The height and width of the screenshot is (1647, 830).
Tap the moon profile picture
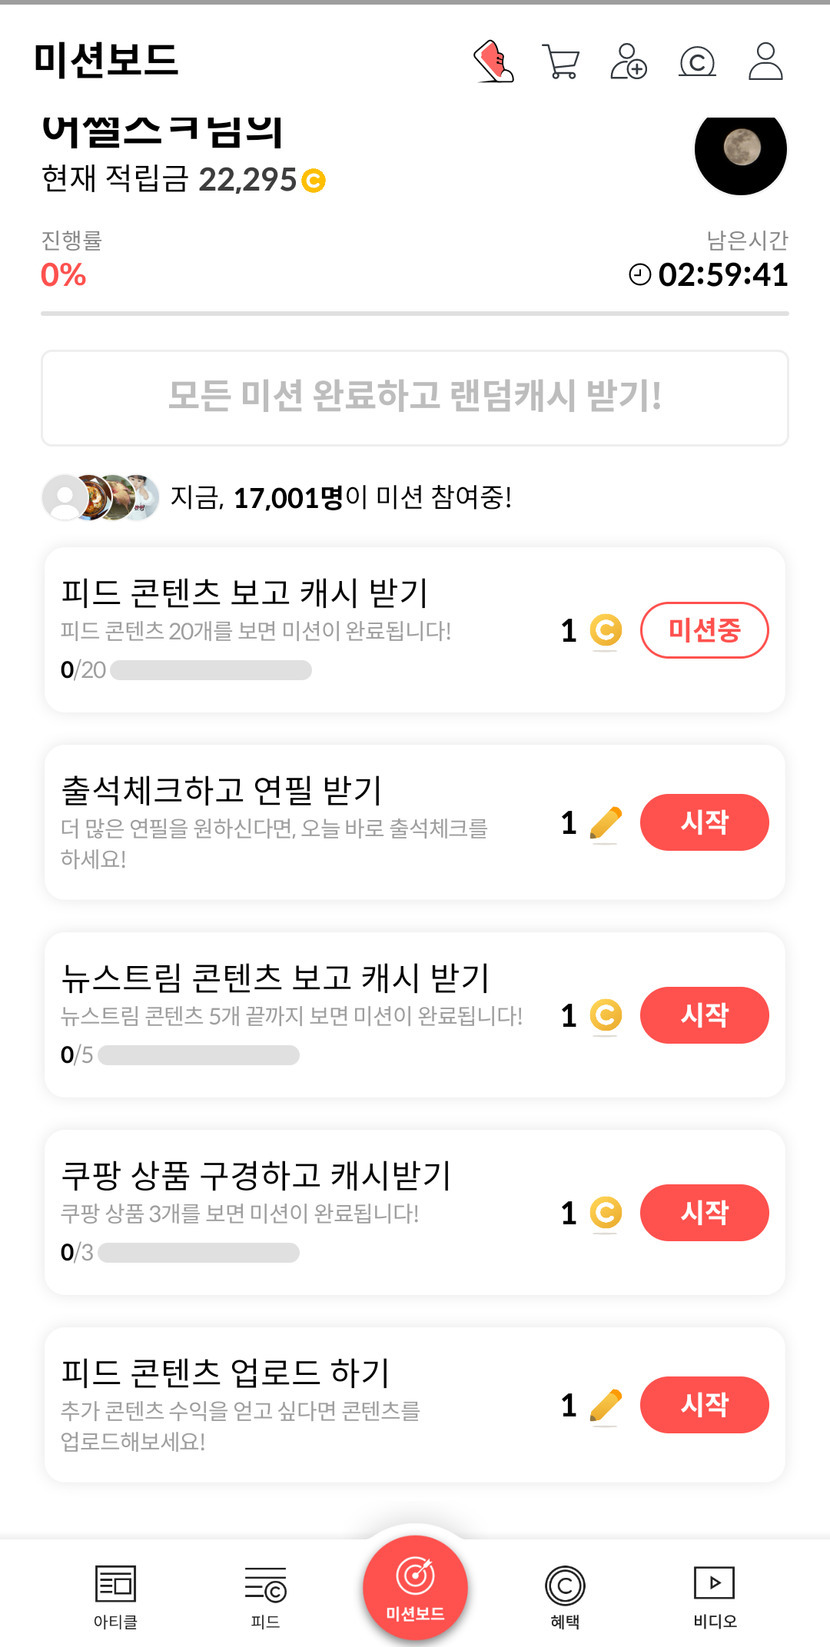pos(740,150)
